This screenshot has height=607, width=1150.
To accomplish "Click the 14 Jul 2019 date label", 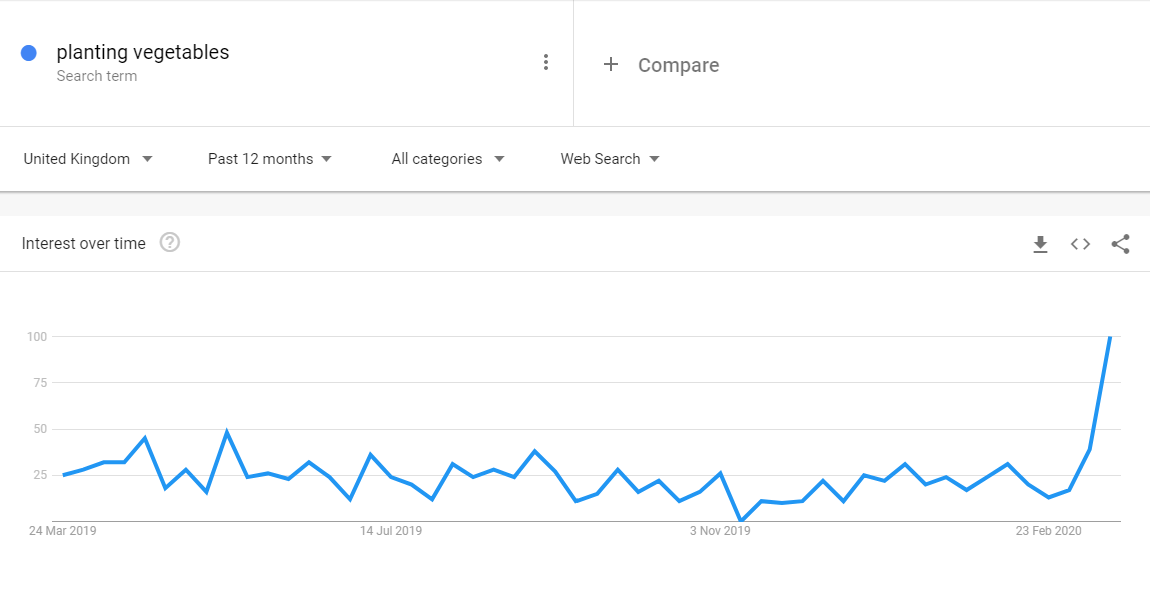I will tap(391, 531).
